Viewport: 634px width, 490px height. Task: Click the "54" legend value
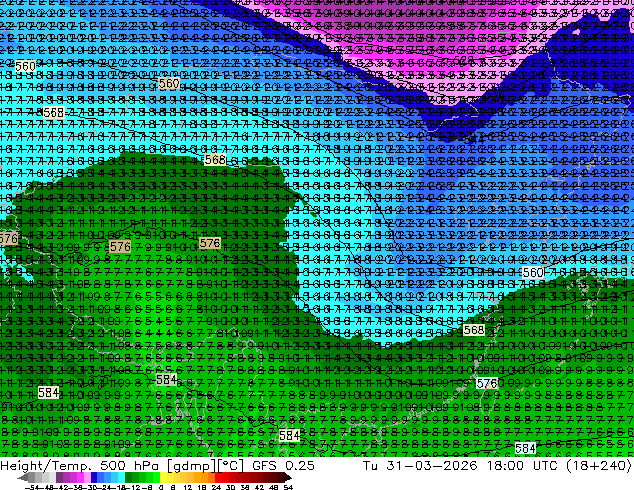point(288,487)
